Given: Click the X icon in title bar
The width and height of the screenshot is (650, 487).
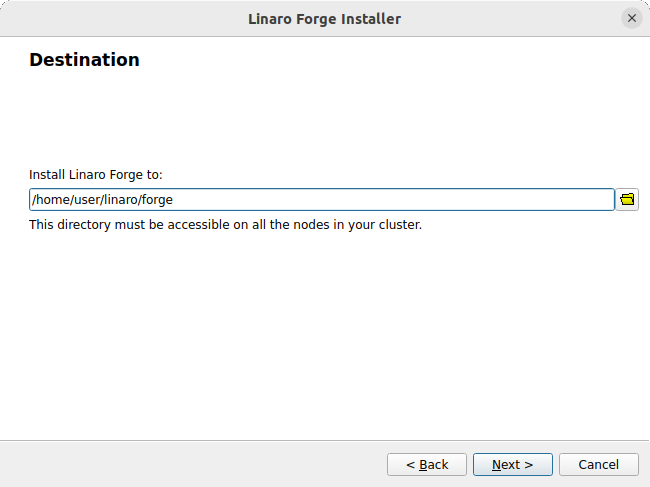Looking at the screenshot, I should tap(632, 18).
